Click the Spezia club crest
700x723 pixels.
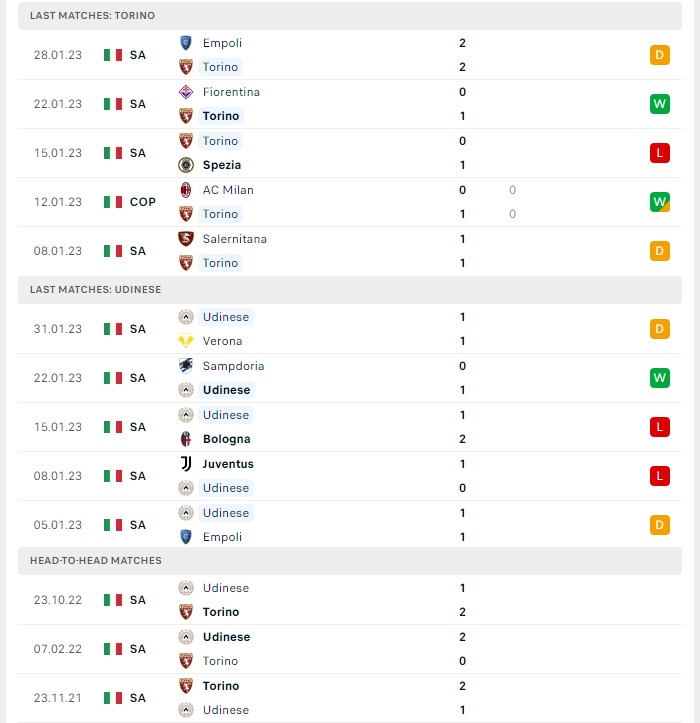pyautogui.click(x=186, y=165)
